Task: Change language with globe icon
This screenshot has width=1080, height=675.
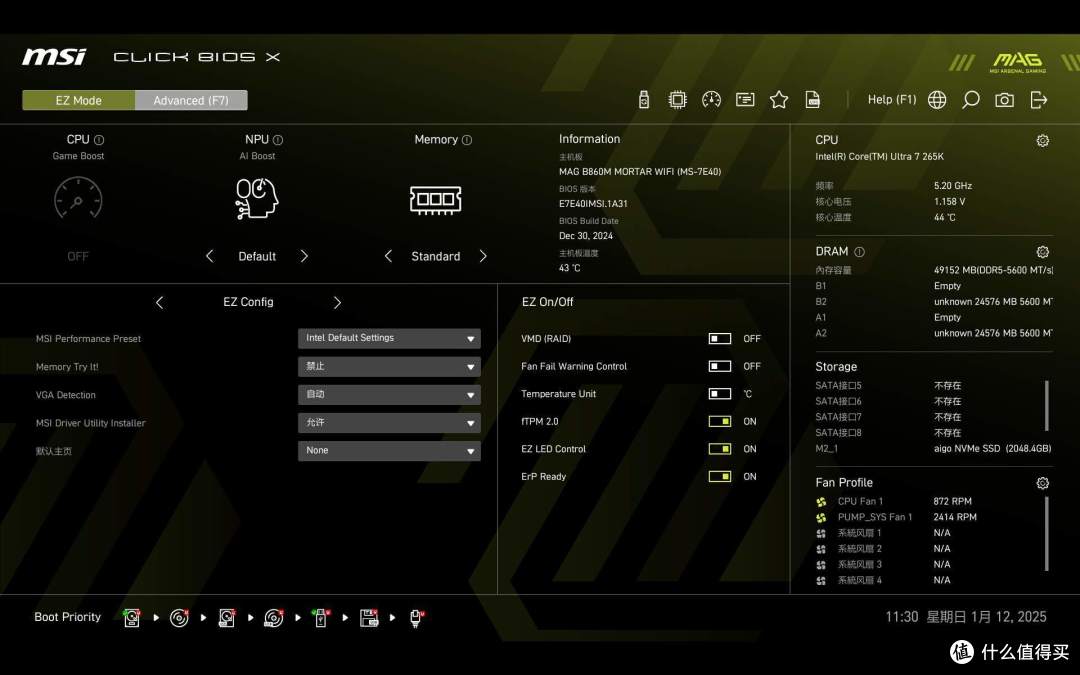Action: (x=937, y=100)
